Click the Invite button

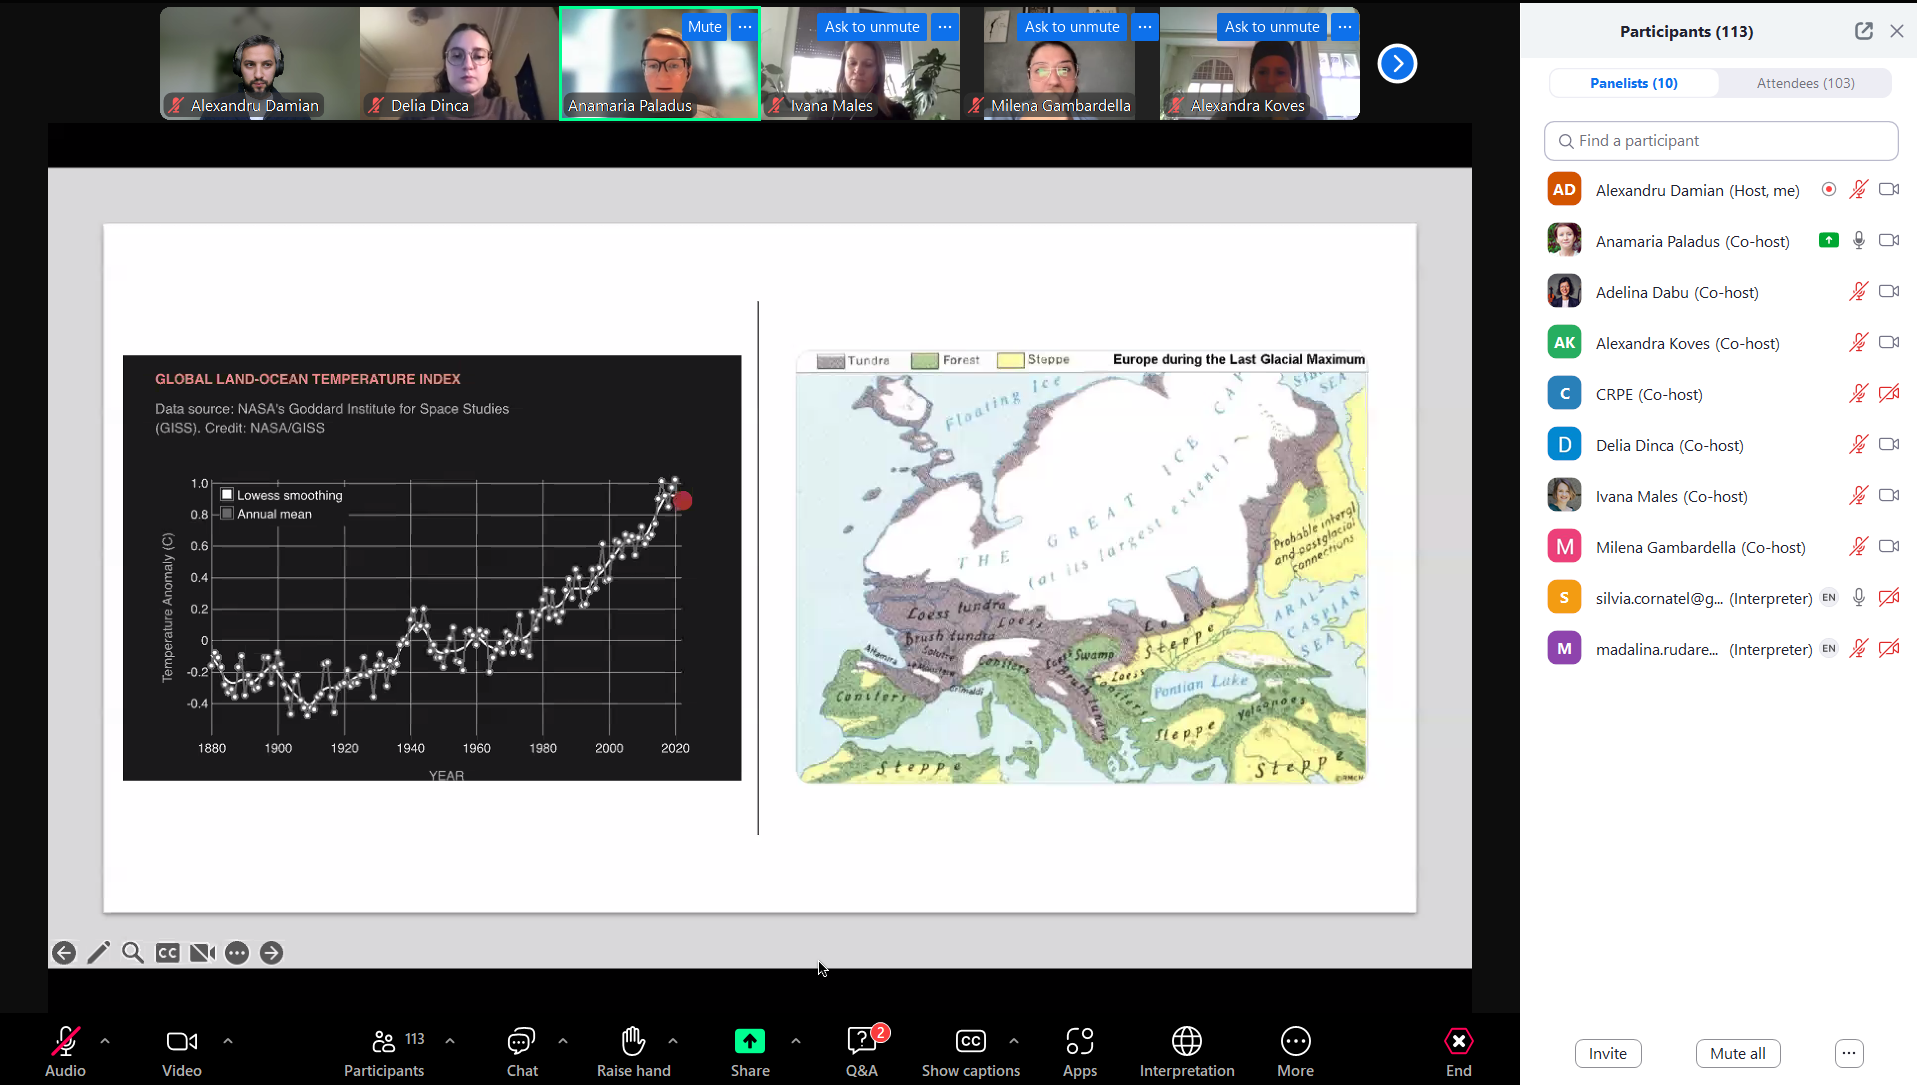tap(1607, 1053)
